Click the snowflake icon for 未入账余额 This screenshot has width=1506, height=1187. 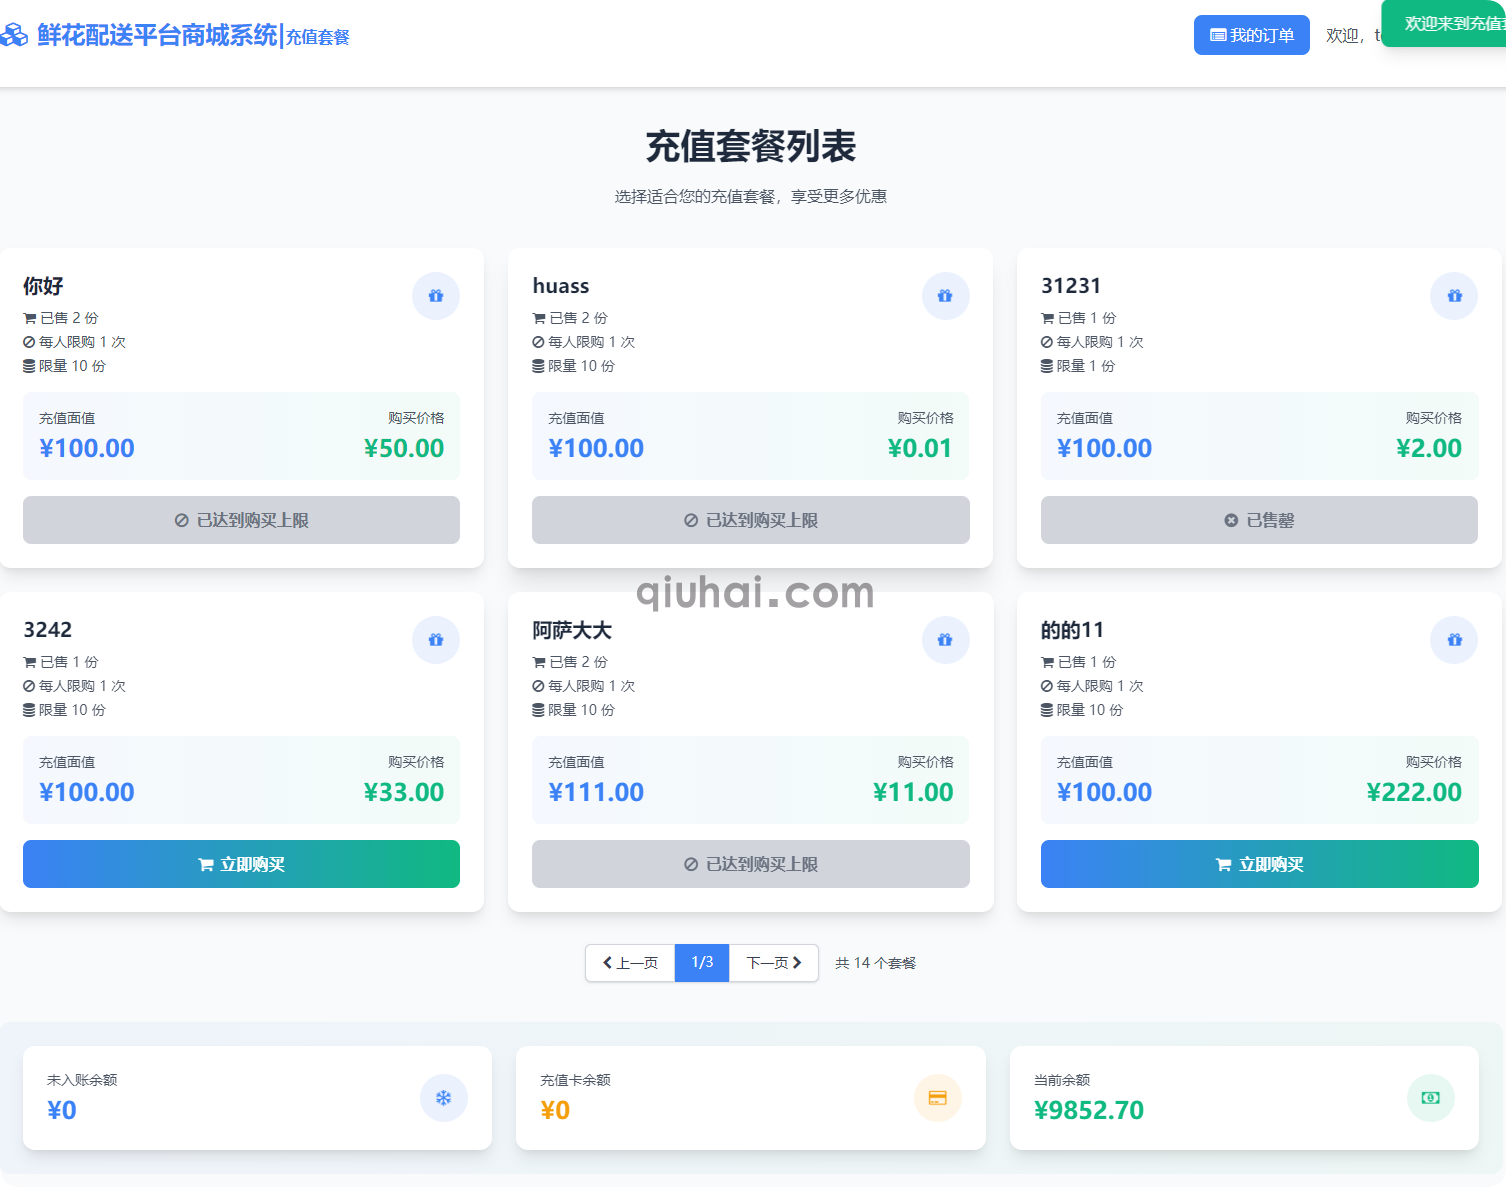[443, 1098]
